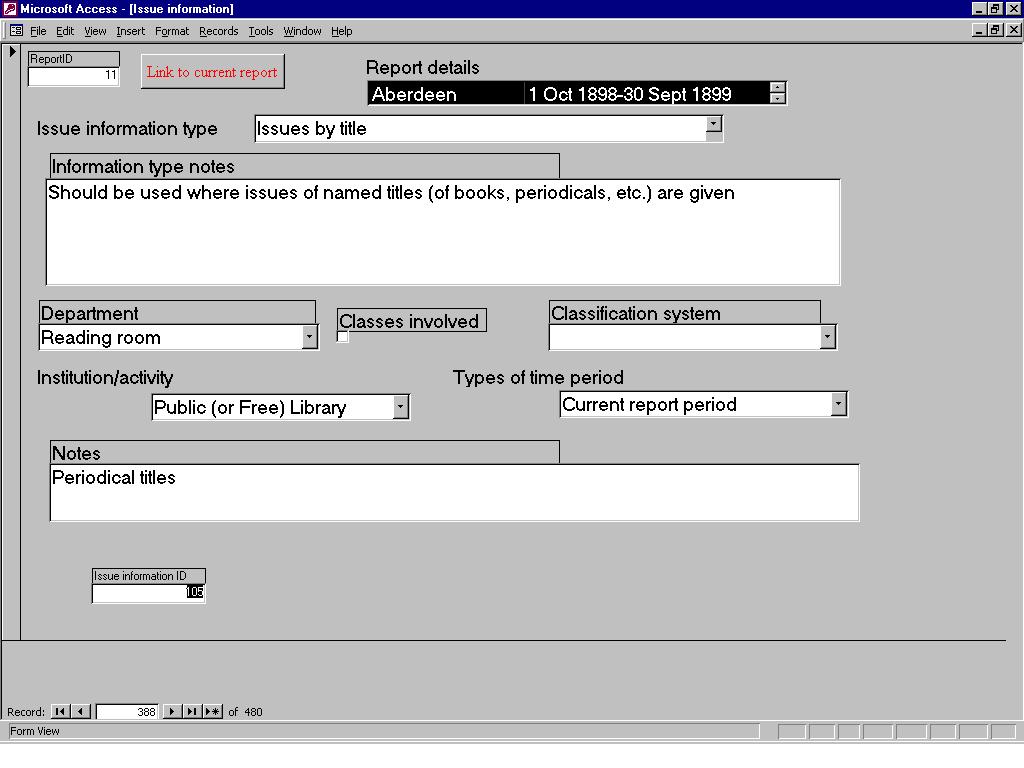Click the Issues by title combo text
1024x768 pixels.
311,129
